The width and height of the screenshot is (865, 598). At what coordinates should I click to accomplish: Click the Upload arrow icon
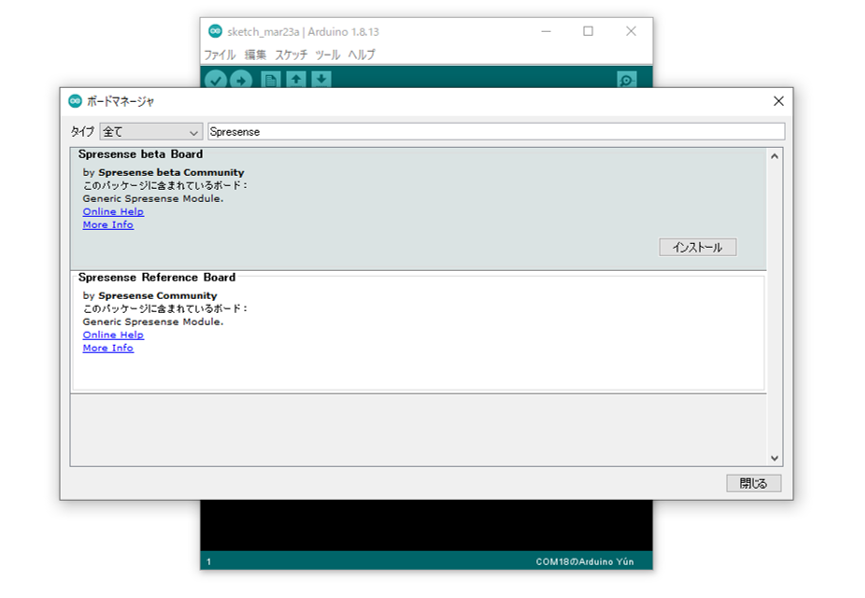pos(241,80)
